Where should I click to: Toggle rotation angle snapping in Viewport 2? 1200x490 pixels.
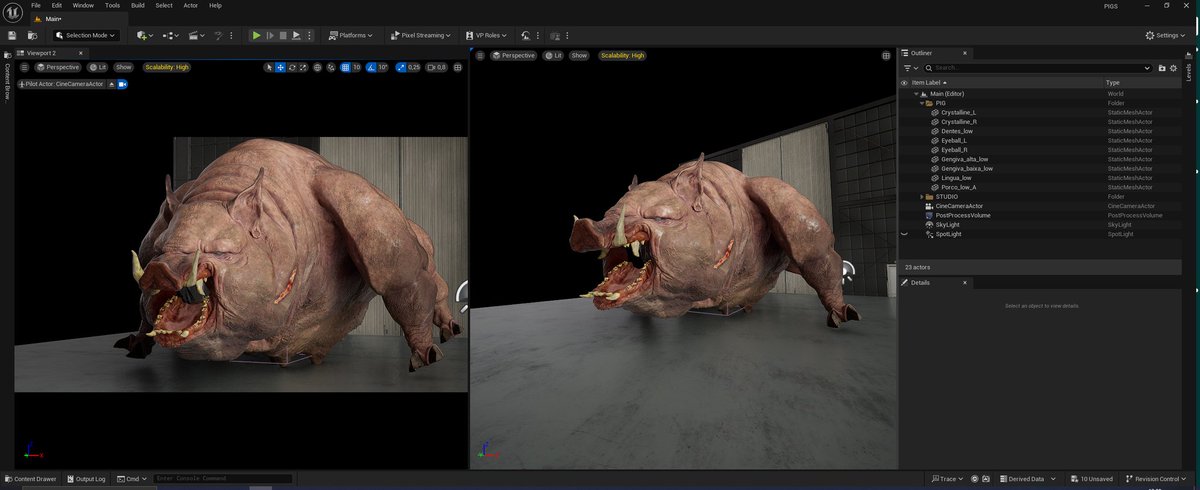[x=371, y=67]
